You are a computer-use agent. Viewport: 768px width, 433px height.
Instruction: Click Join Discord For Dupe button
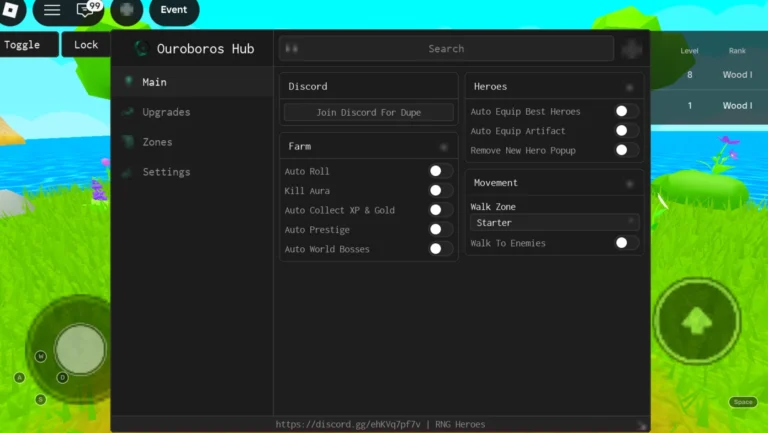368,112
